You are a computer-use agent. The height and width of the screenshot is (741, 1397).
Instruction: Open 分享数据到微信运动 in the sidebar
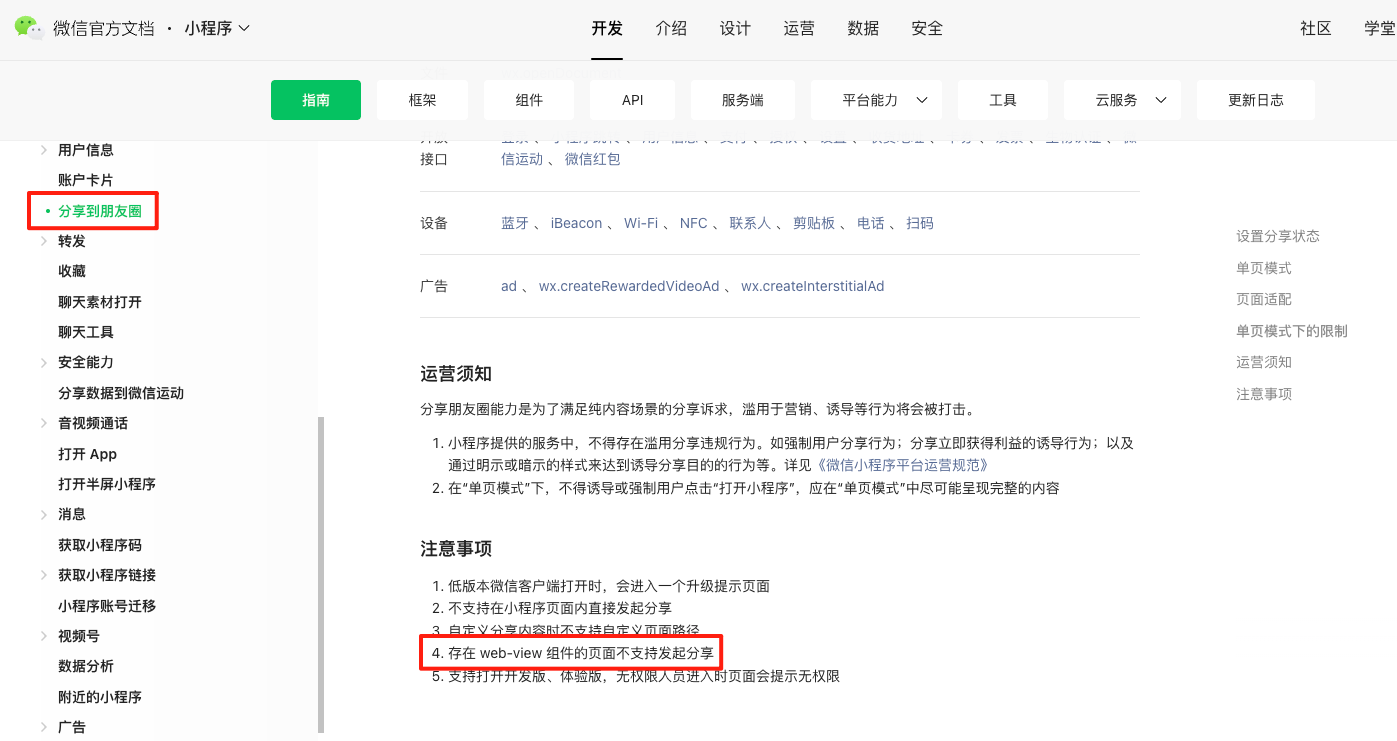click(121, 393)
